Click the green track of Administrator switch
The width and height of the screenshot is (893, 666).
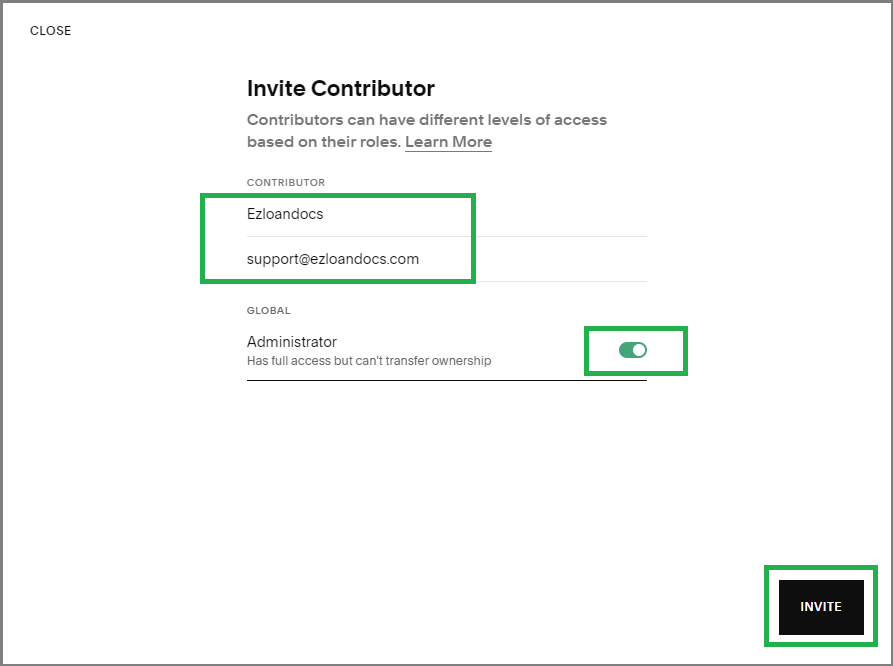pyautogui.click(x=626, y=350)
